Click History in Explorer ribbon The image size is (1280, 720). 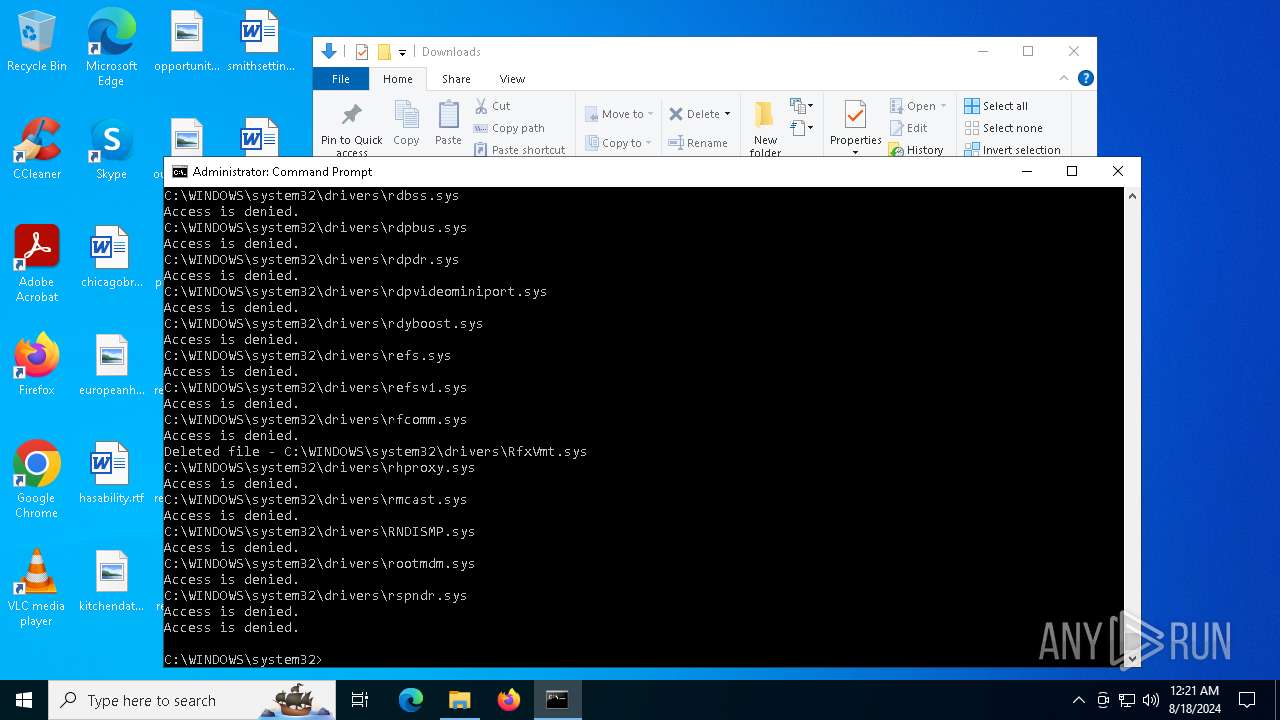tap(916, 150)
